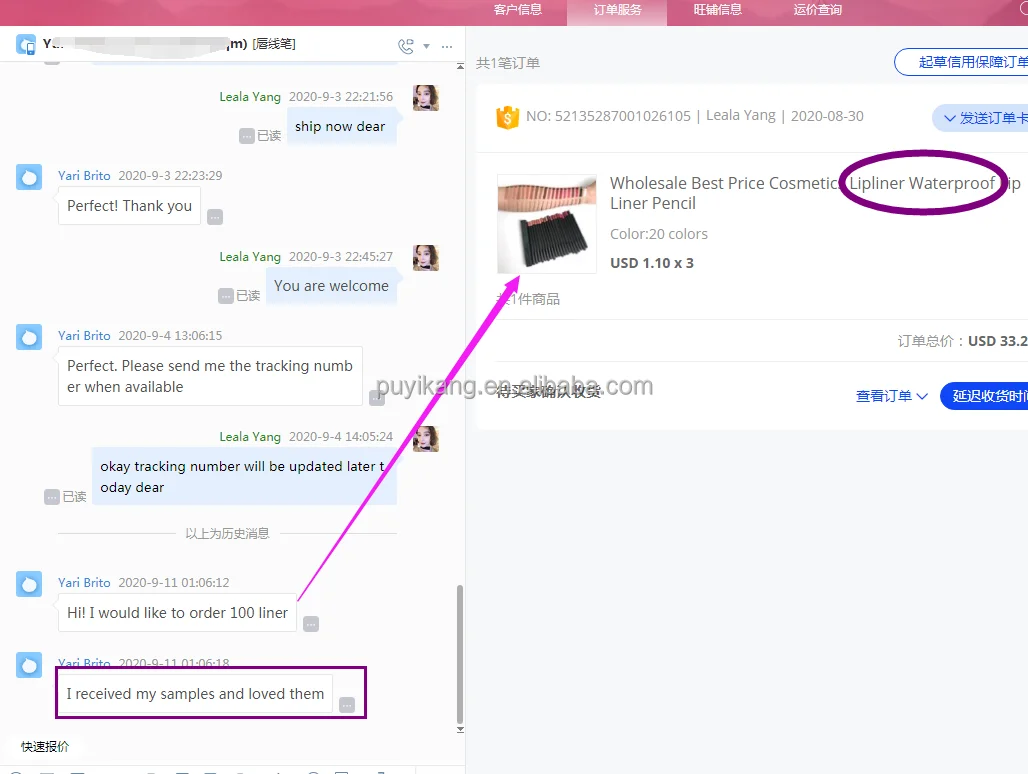
Task: Click Leala Yang avatar on 'You are welcome' message
Action: coord(425,258)
